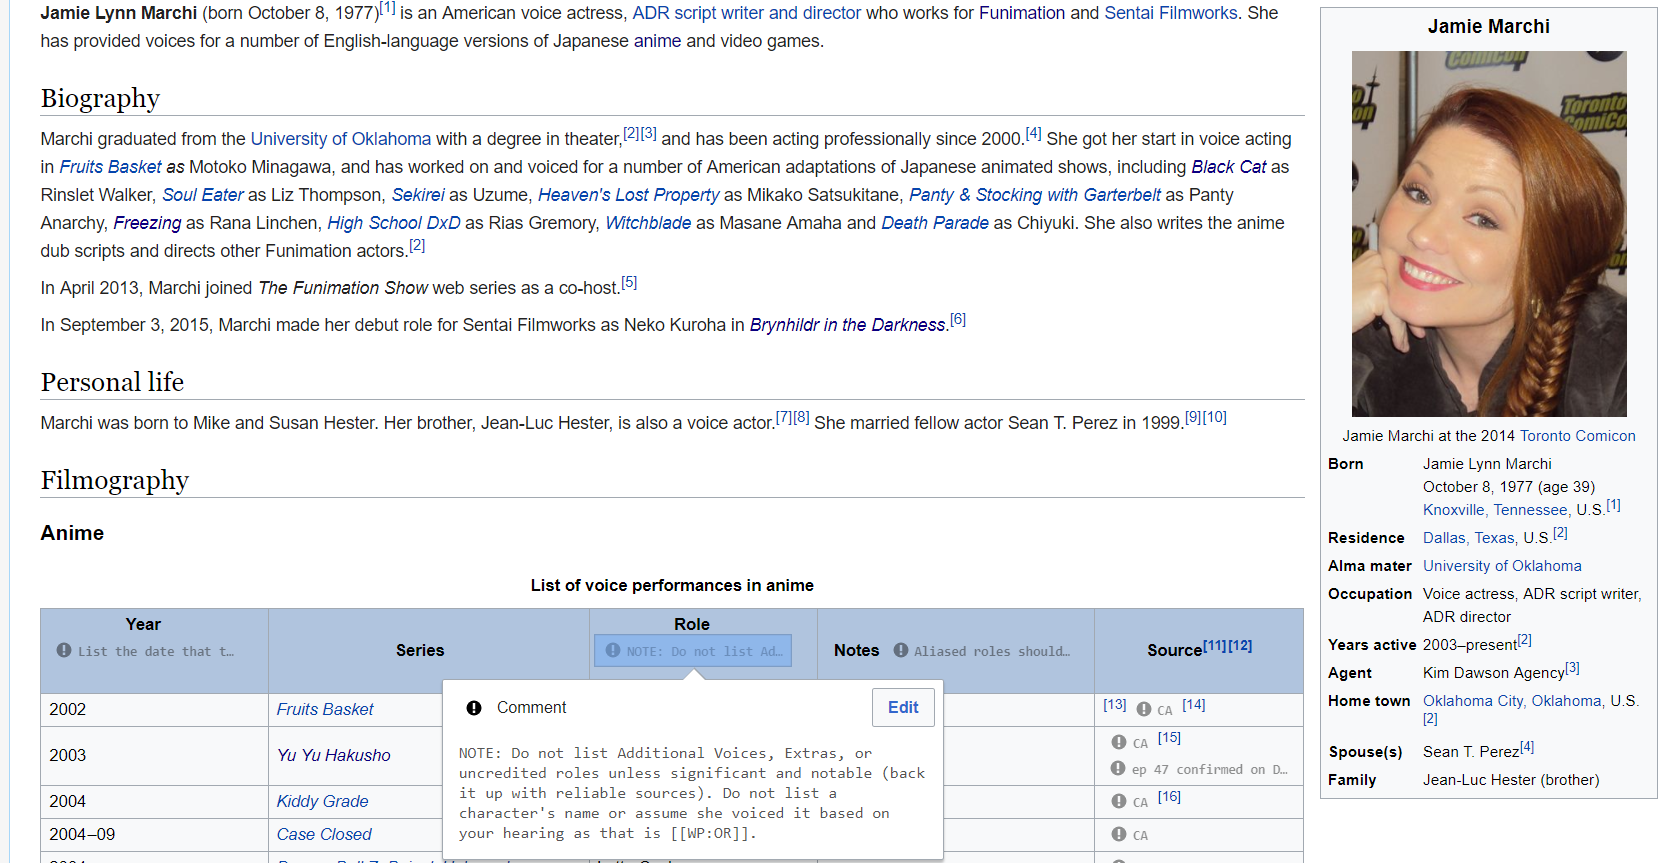This screenshot has height=863, width=1664.
Task: Open the Black Cat link
Action: pos(1229,167)
